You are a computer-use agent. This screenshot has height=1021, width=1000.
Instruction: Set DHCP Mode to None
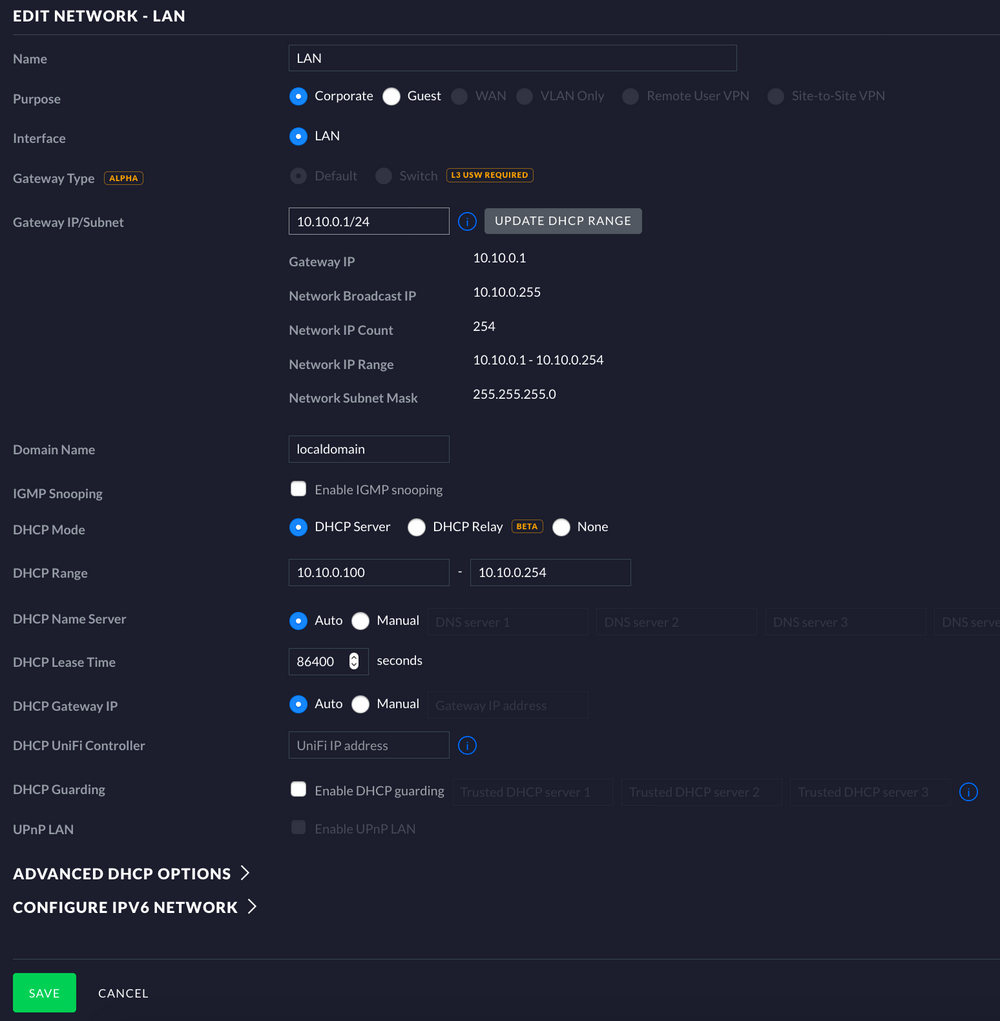click(x=560, y=526)
